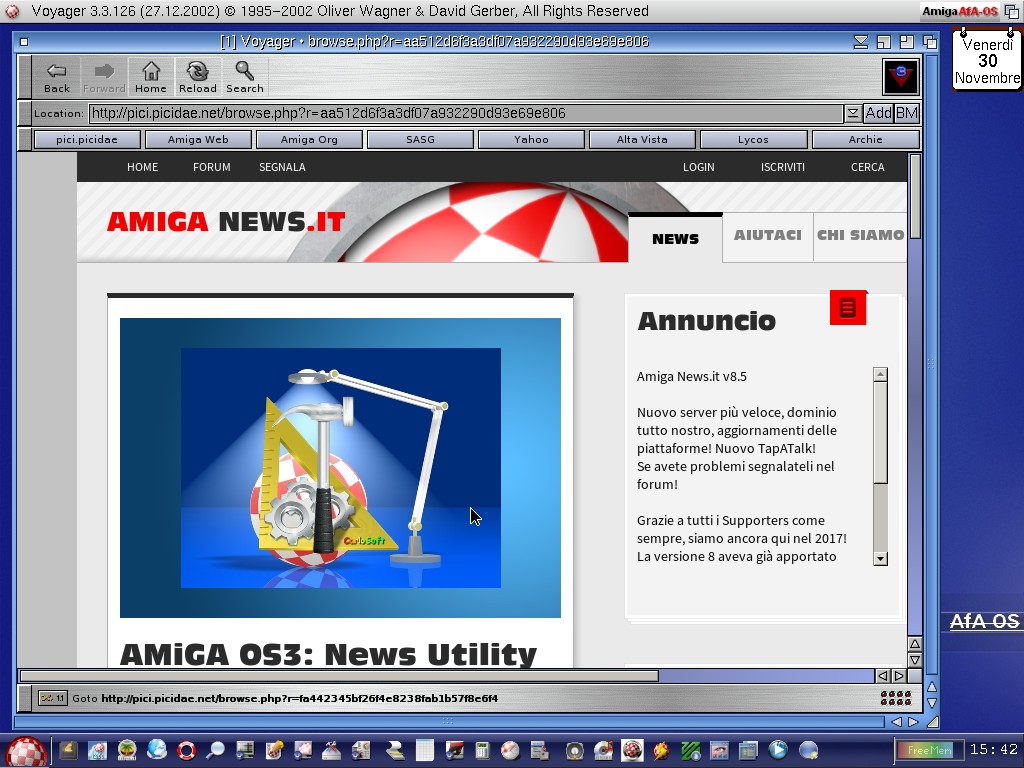This screenshot has width=1024, height=768.
Task: Click the LOGIN link in top bar
Action: pos(698,167)
